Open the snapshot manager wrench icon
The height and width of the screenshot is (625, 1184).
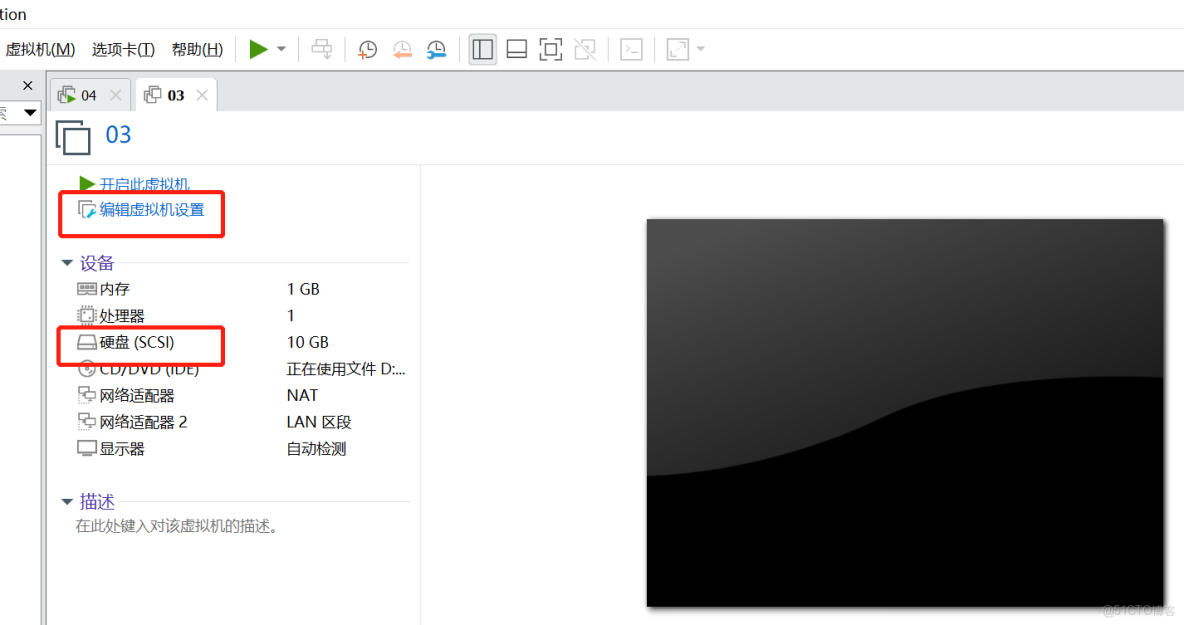point(436,50)
